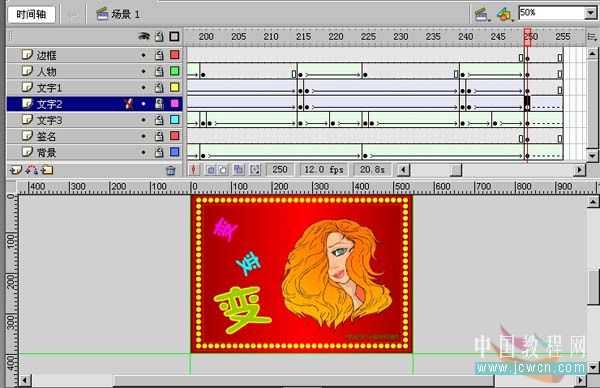Click the magenta outline swatch of 文字2
Image resolution: width=600 pixels, height=388 pixels.
coord(174,103)
